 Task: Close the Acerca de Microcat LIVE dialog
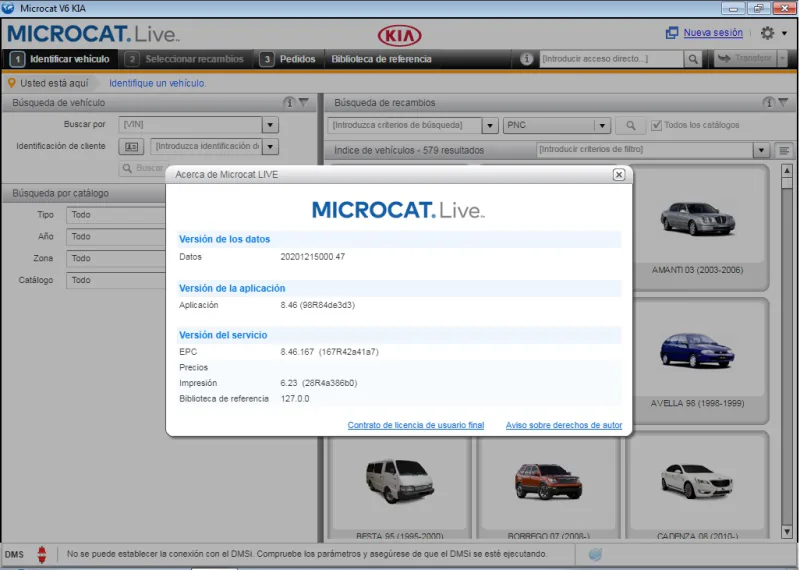click(x=618, y=174)
